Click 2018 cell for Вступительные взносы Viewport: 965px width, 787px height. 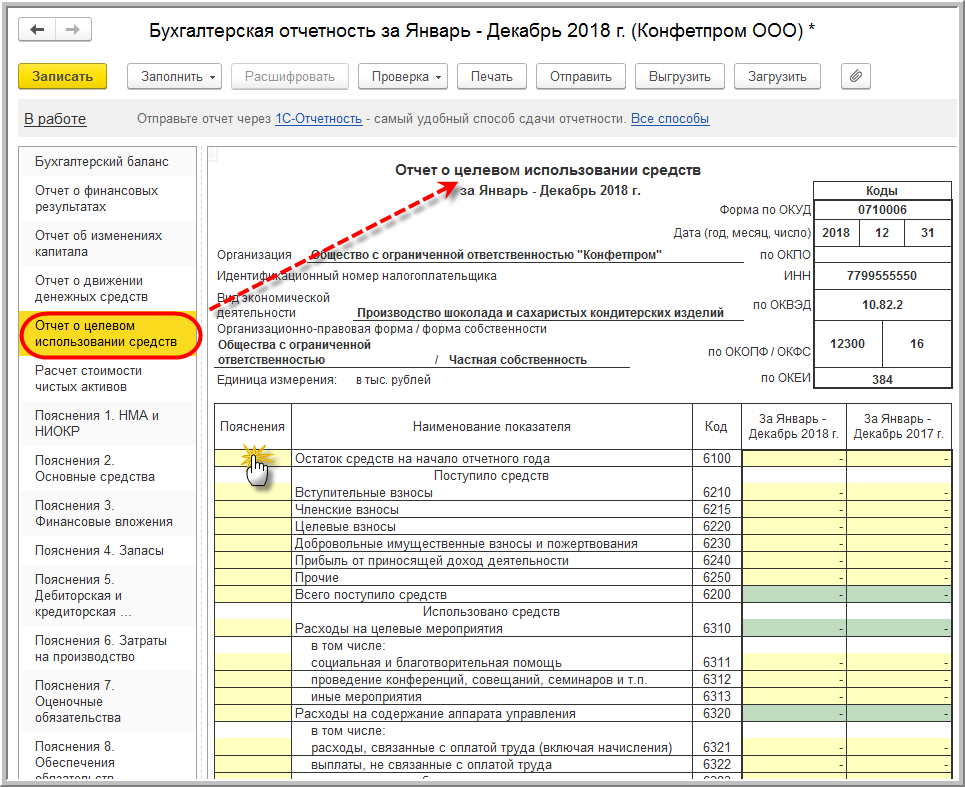794,492
